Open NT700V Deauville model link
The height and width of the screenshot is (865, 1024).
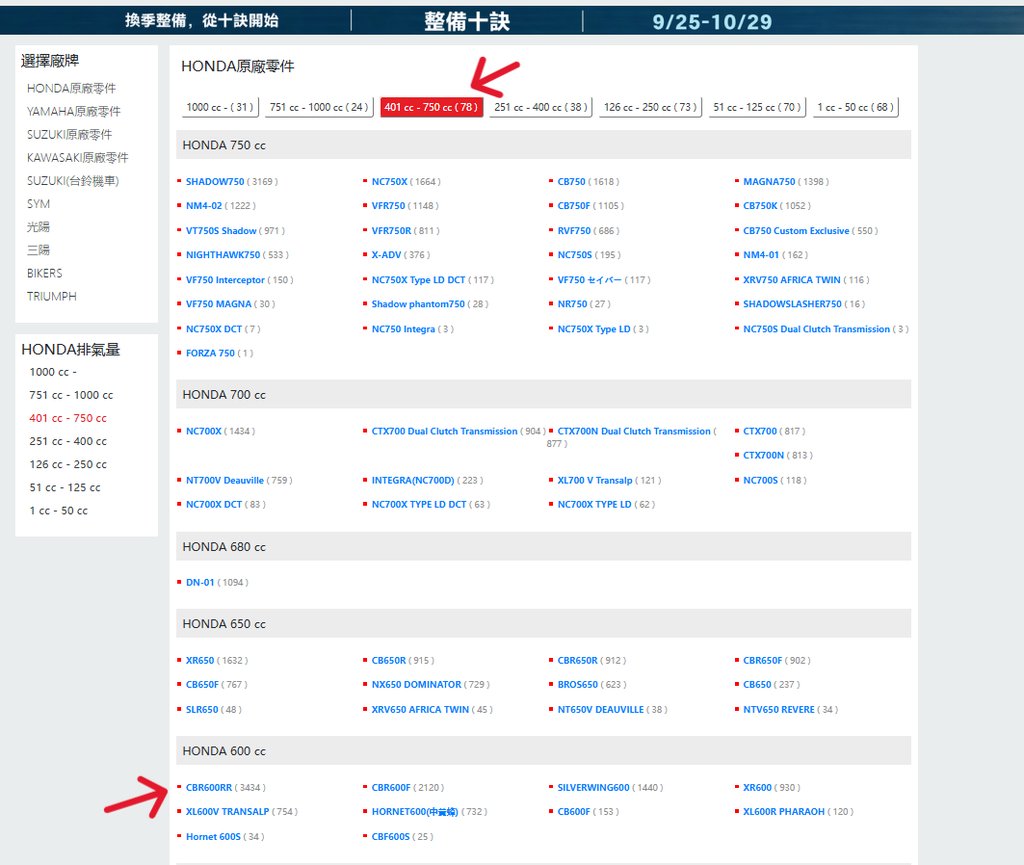point(225,480)
